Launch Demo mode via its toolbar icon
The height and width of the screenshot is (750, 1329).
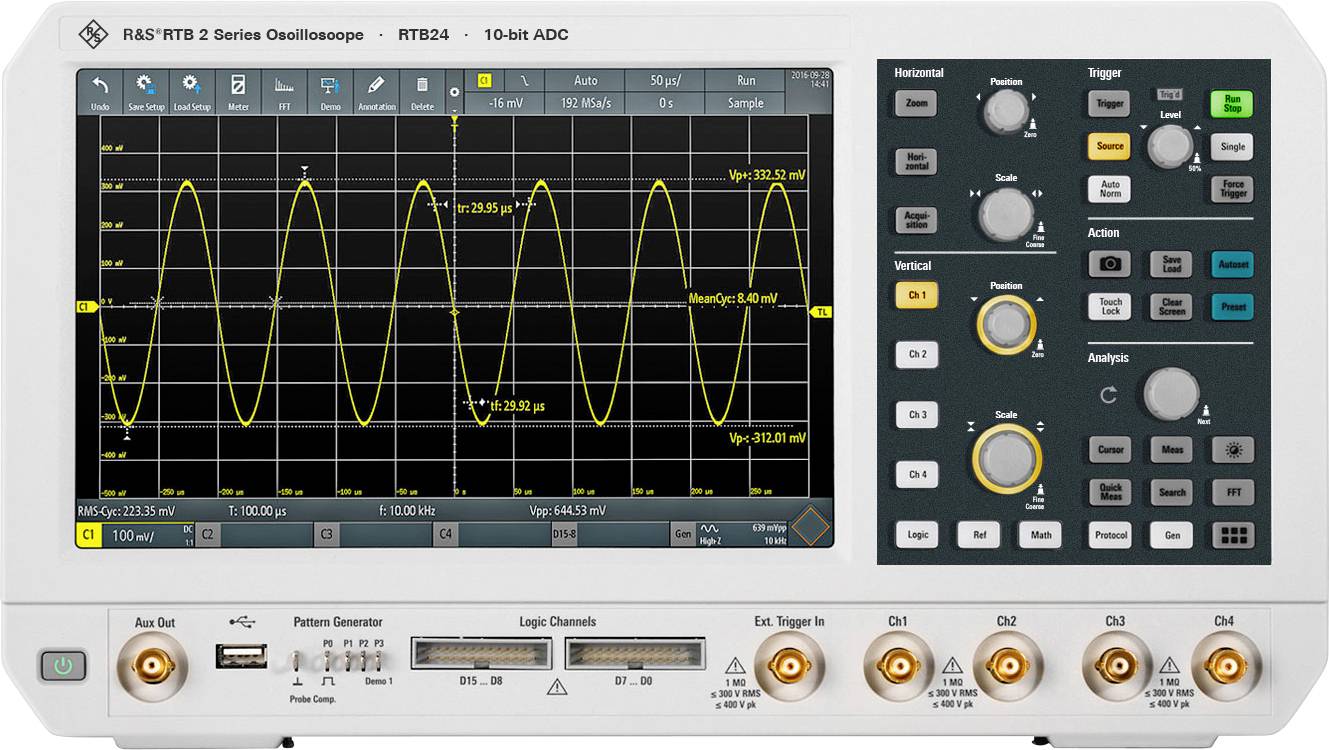(330, 92)
